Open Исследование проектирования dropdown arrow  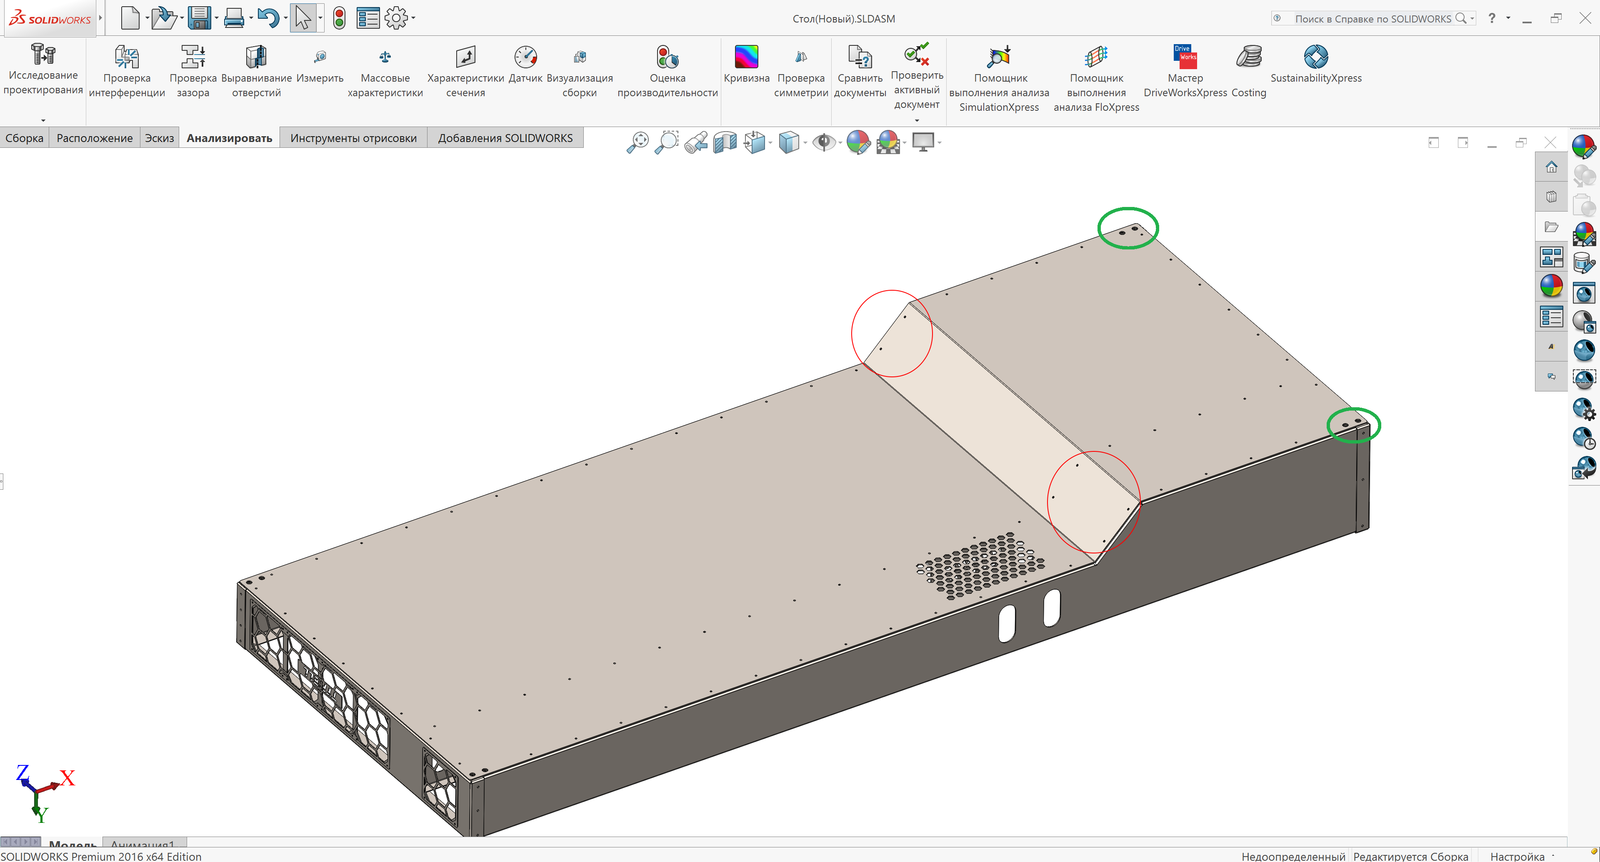click(43, 120)
